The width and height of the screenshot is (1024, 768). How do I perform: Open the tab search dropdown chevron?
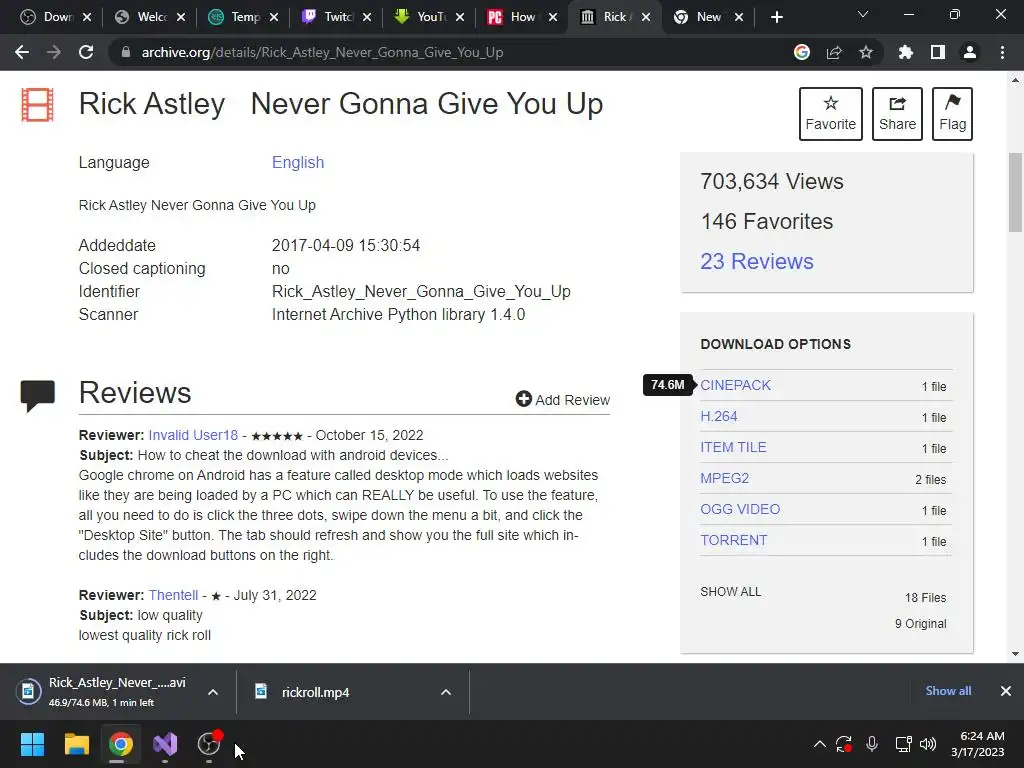[863, 14]
